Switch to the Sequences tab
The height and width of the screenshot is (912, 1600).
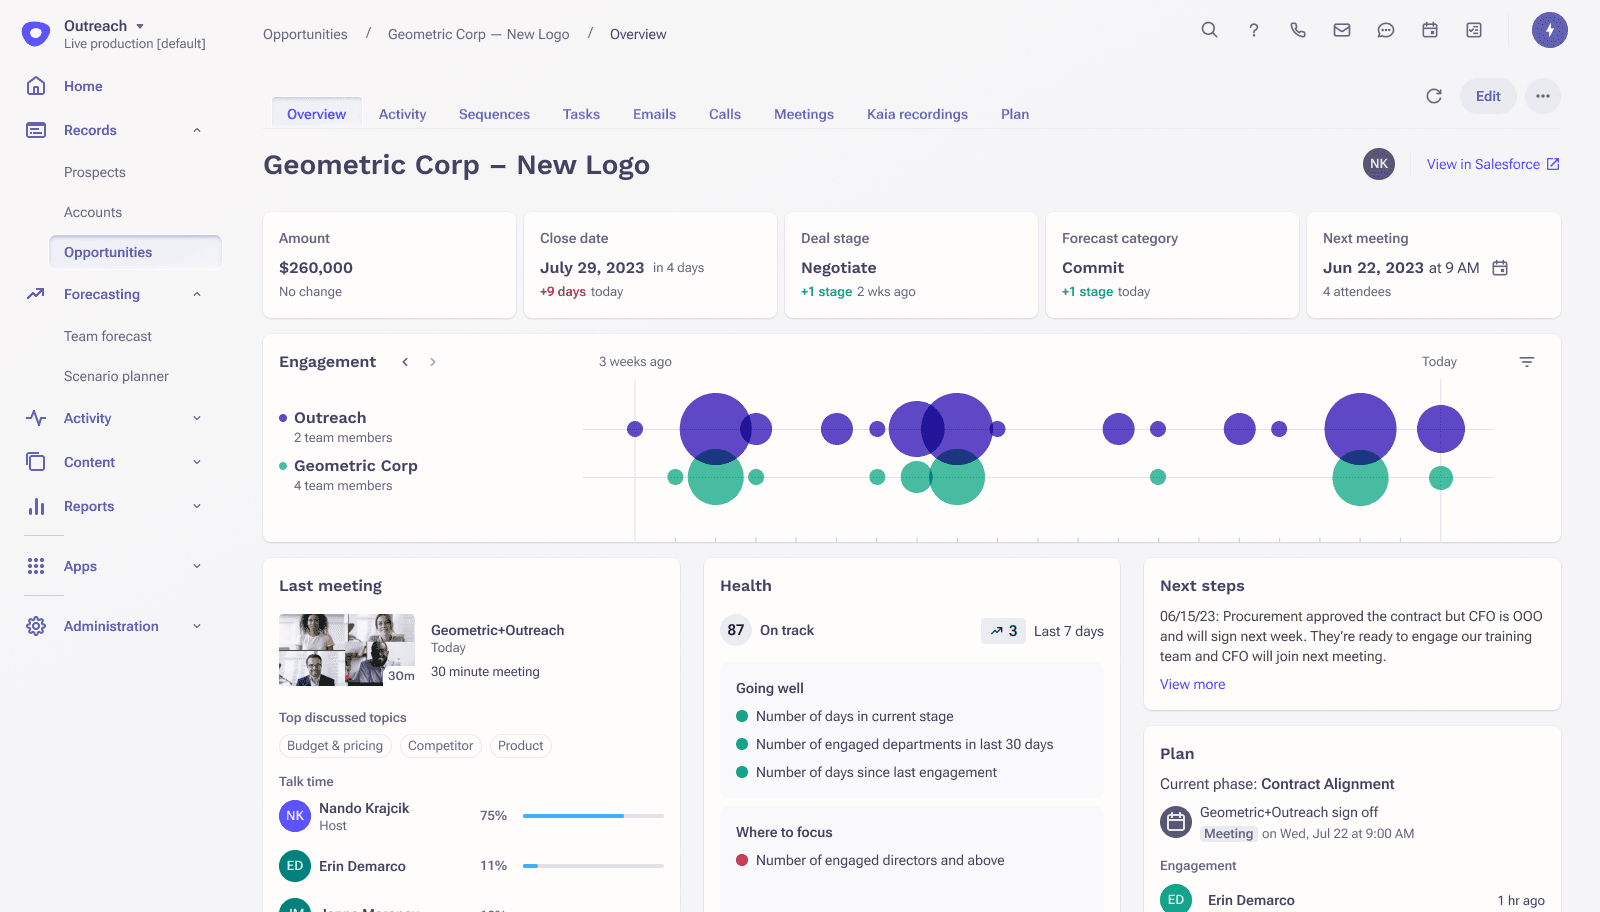tap(494, 114)
